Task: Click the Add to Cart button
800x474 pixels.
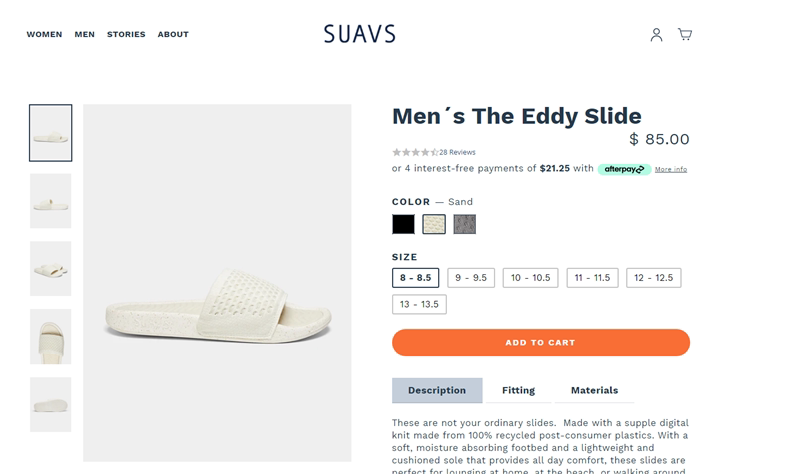Action: (540, 343)
